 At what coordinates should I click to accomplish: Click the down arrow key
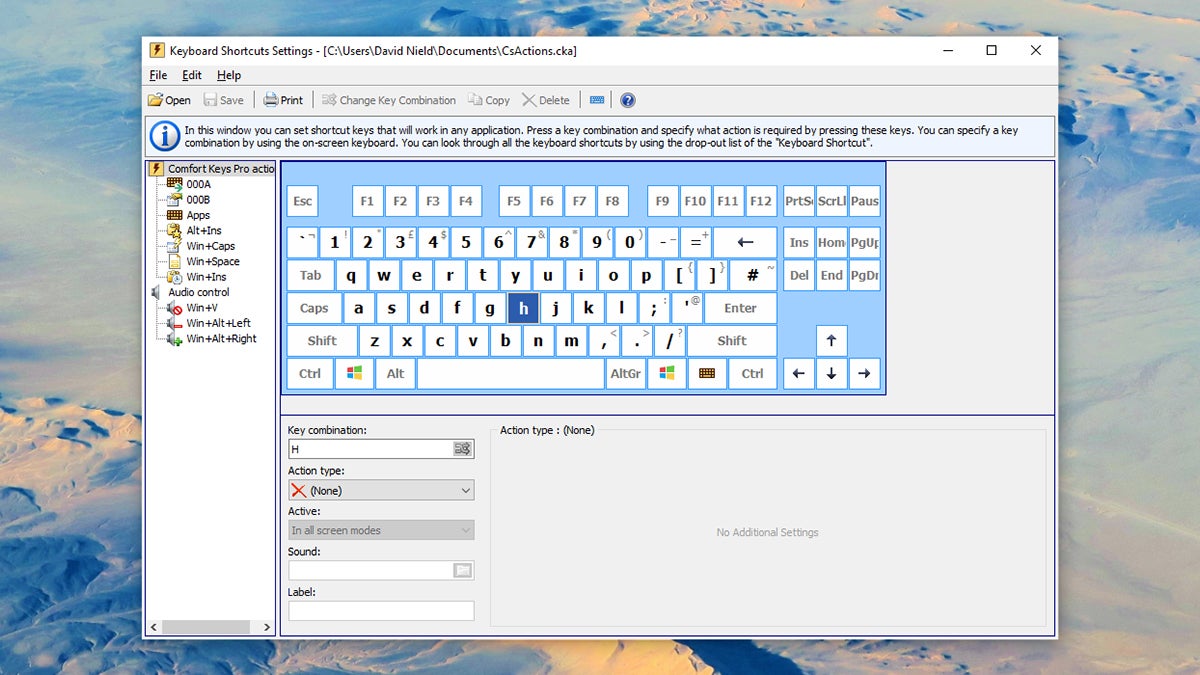(831, 373)
